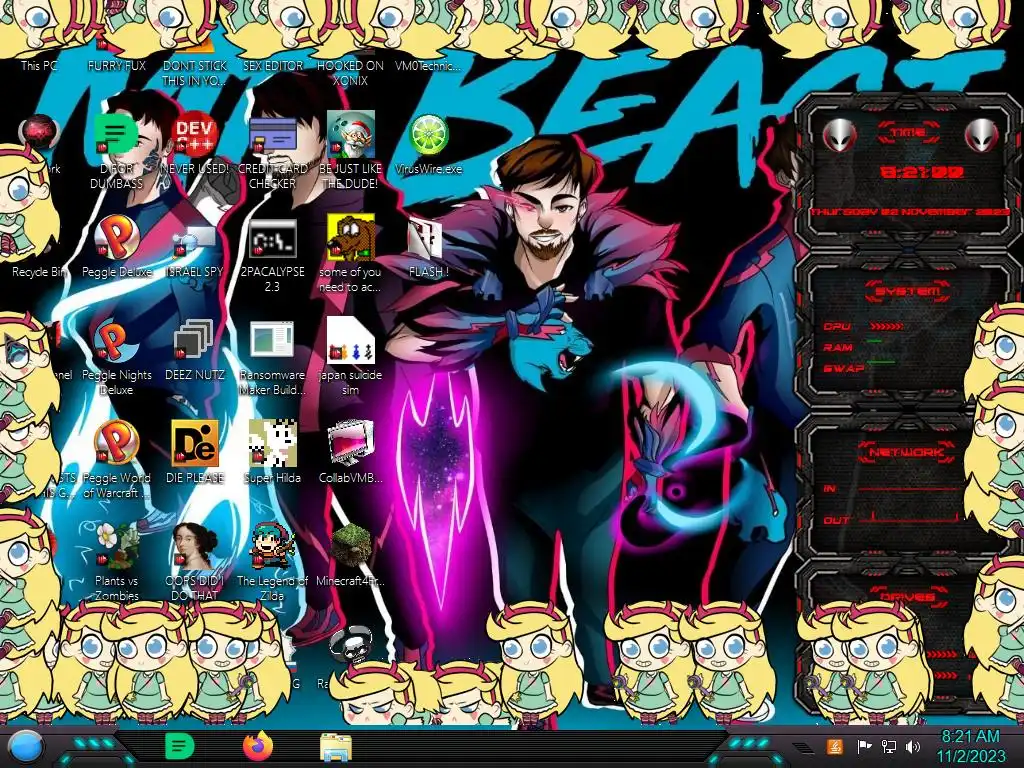This screenshot has width=1024, height=768.
Task: Launch the DIE PLEASE De icon
Action: coord(195,443)
